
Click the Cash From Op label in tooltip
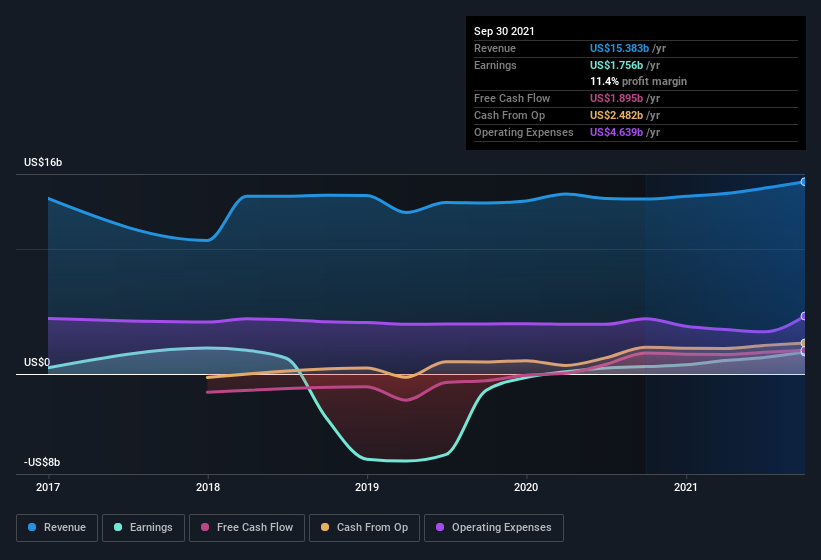tap(509, 115)
